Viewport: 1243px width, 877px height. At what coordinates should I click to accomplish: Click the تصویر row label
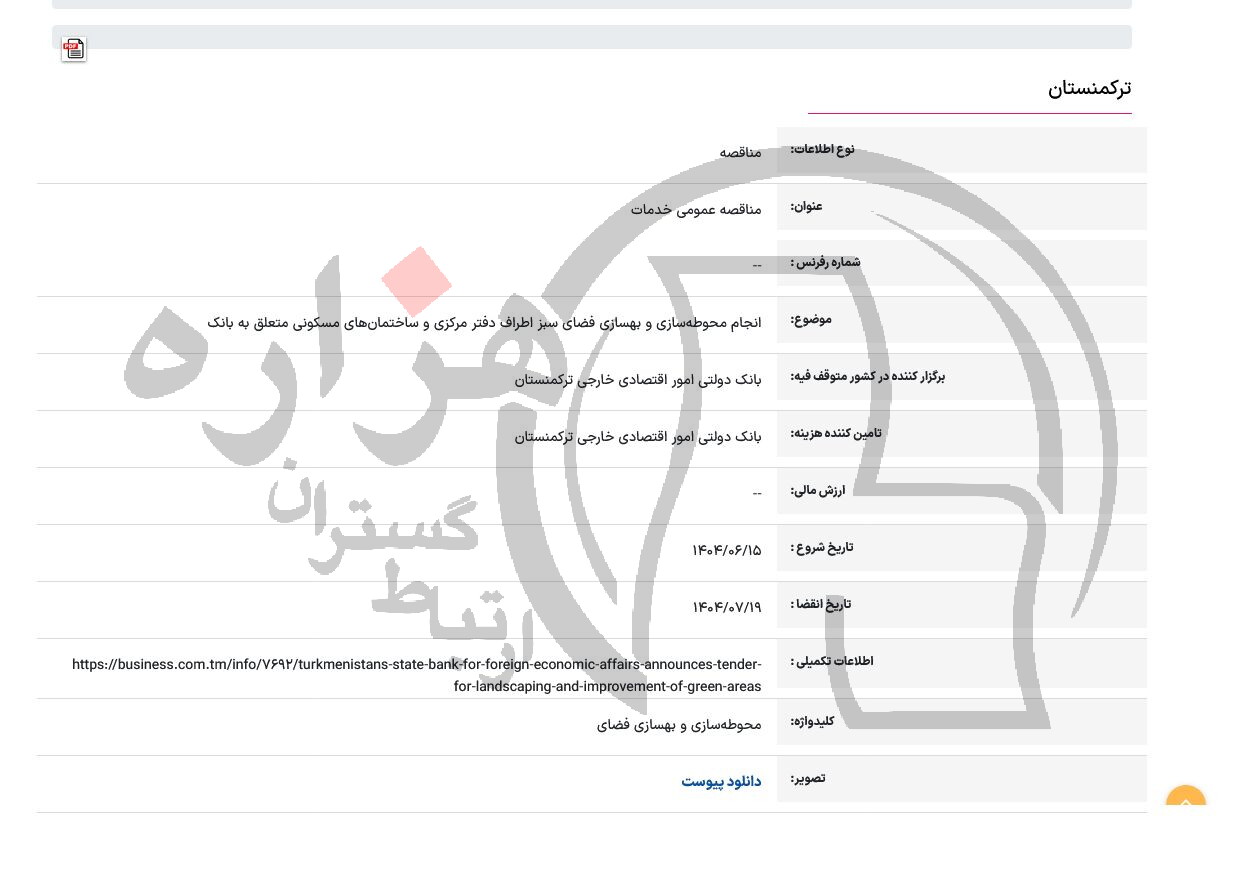[807, 778]
